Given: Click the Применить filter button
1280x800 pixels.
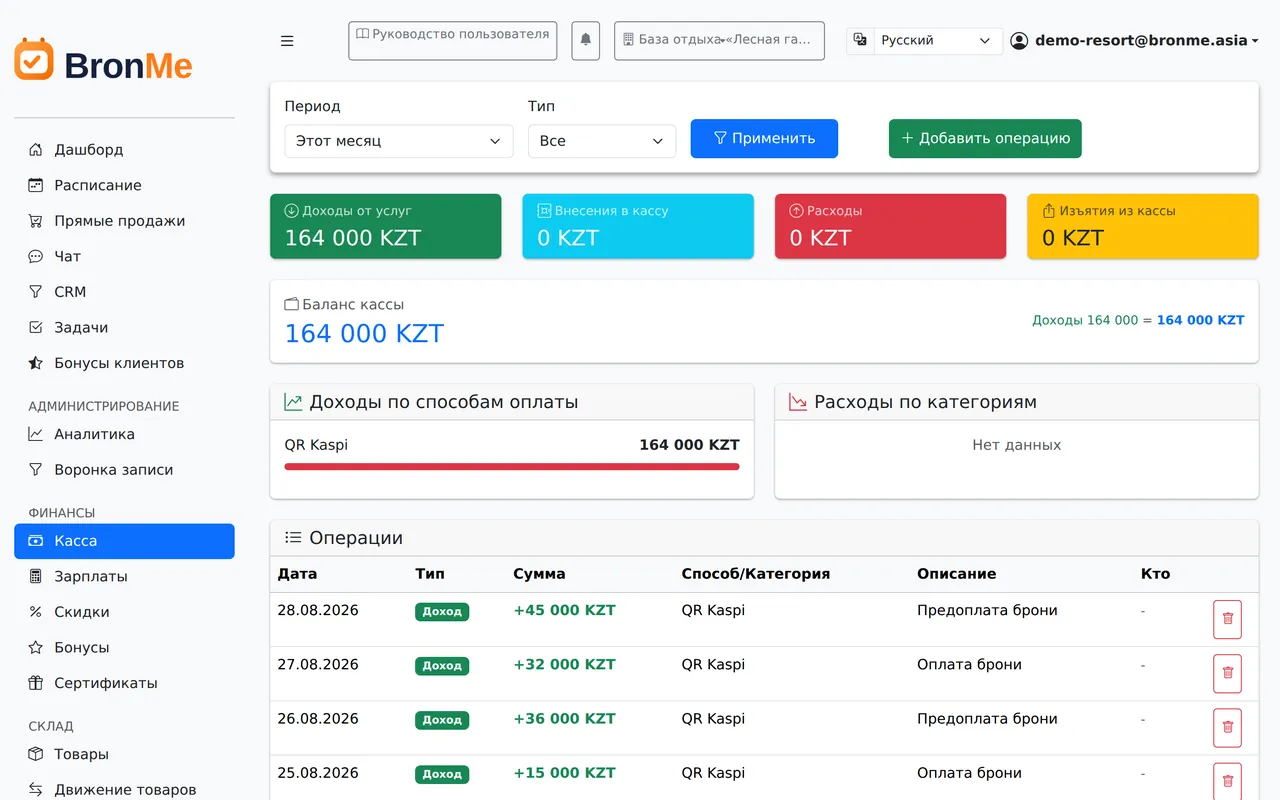Looking at the screenshot, I should (x=764, y=139).
